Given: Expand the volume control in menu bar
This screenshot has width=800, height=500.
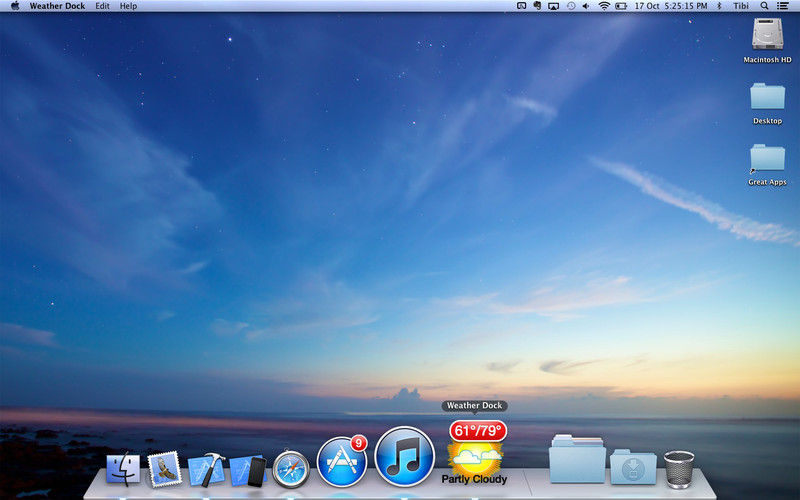Looking at the screenshot, I should point(587,6).
